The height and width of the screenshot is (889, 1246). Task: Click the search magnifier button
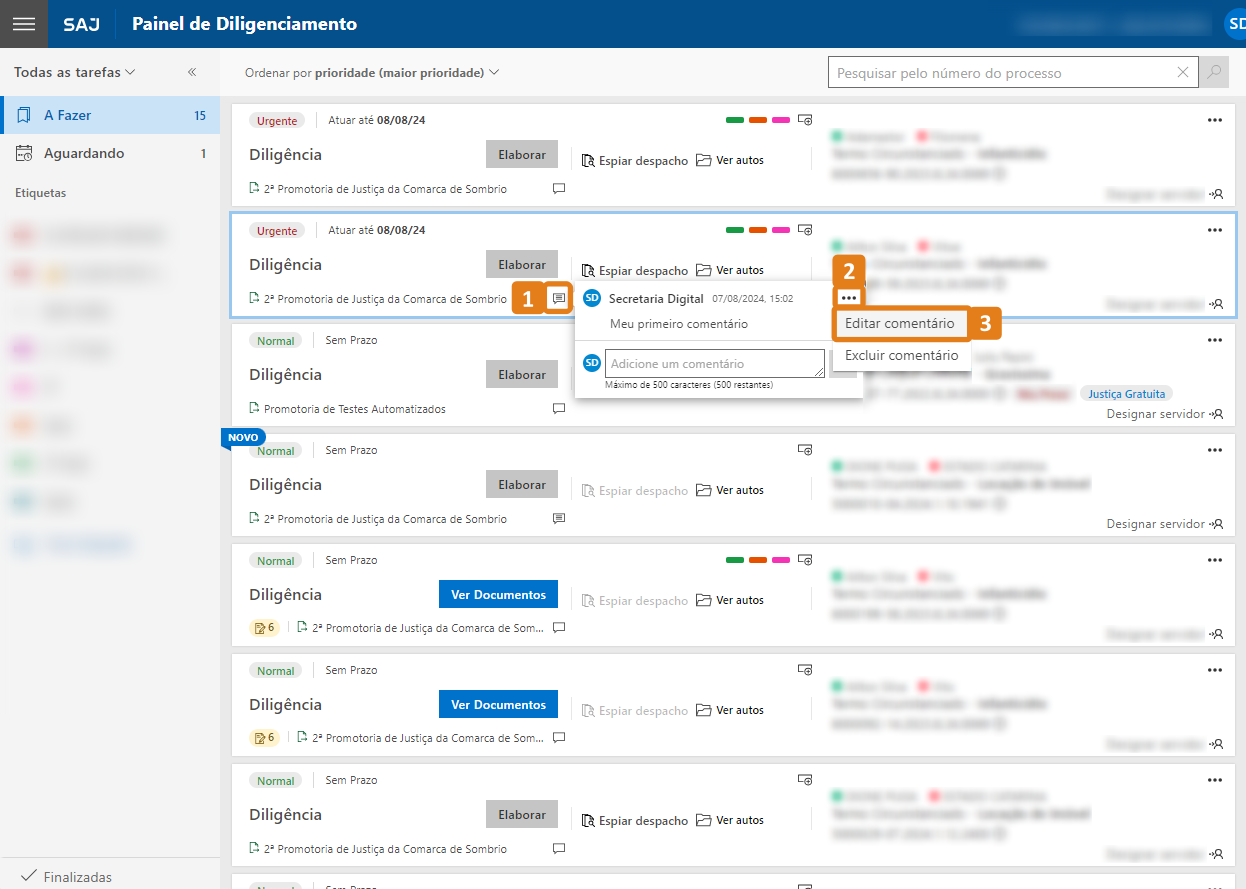tap(1214, 73)
